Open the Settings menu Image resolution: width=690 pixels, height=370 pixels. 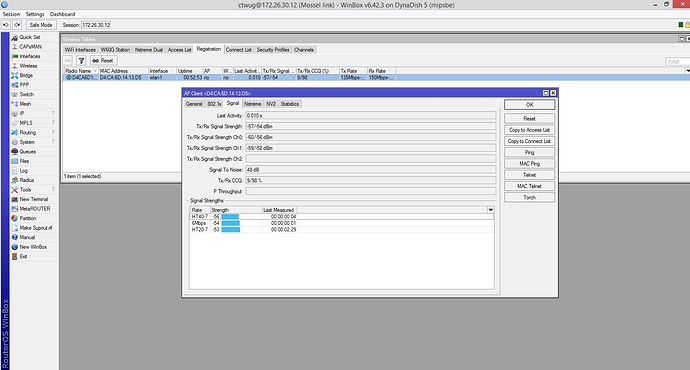click(35, 14)
